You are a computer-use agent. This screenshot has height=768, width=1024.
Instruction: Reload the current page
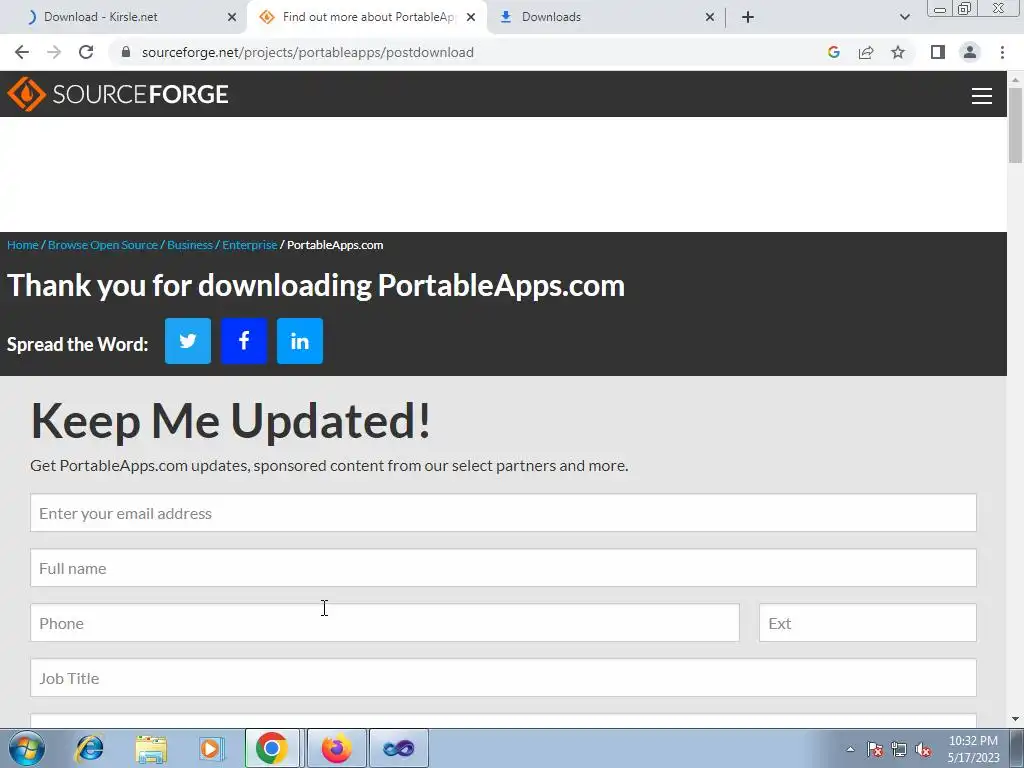(86, 52)
